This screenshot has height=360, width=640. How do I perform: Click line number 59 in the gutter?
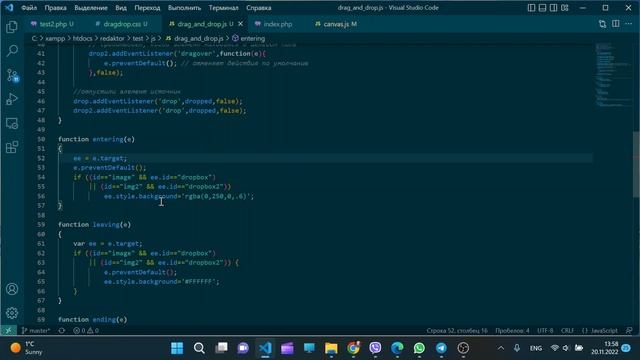41,224
